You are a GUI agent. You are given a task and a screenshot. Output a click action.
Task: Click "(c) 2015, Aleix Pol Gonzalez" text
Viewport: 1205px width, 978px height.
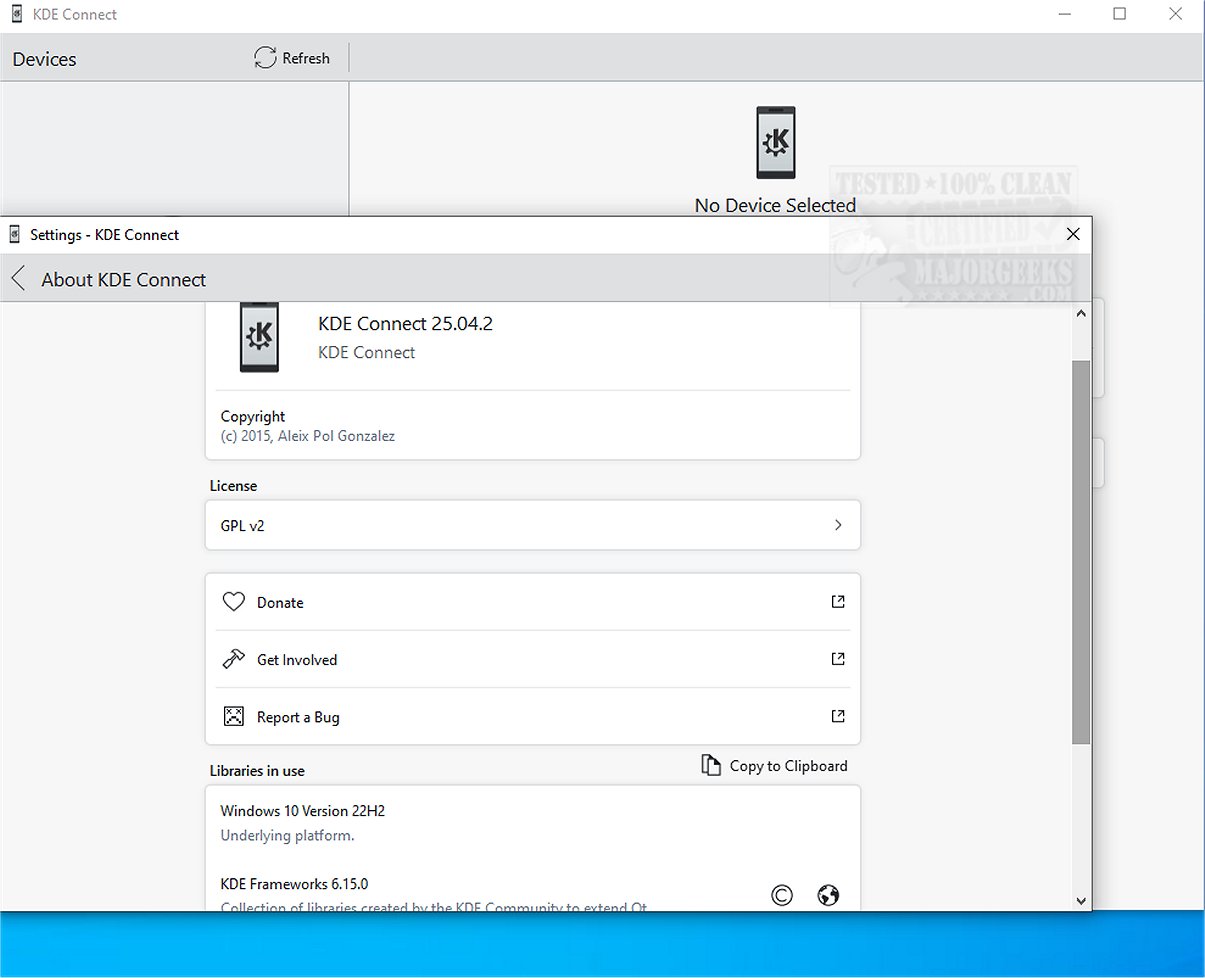point(308,436)
